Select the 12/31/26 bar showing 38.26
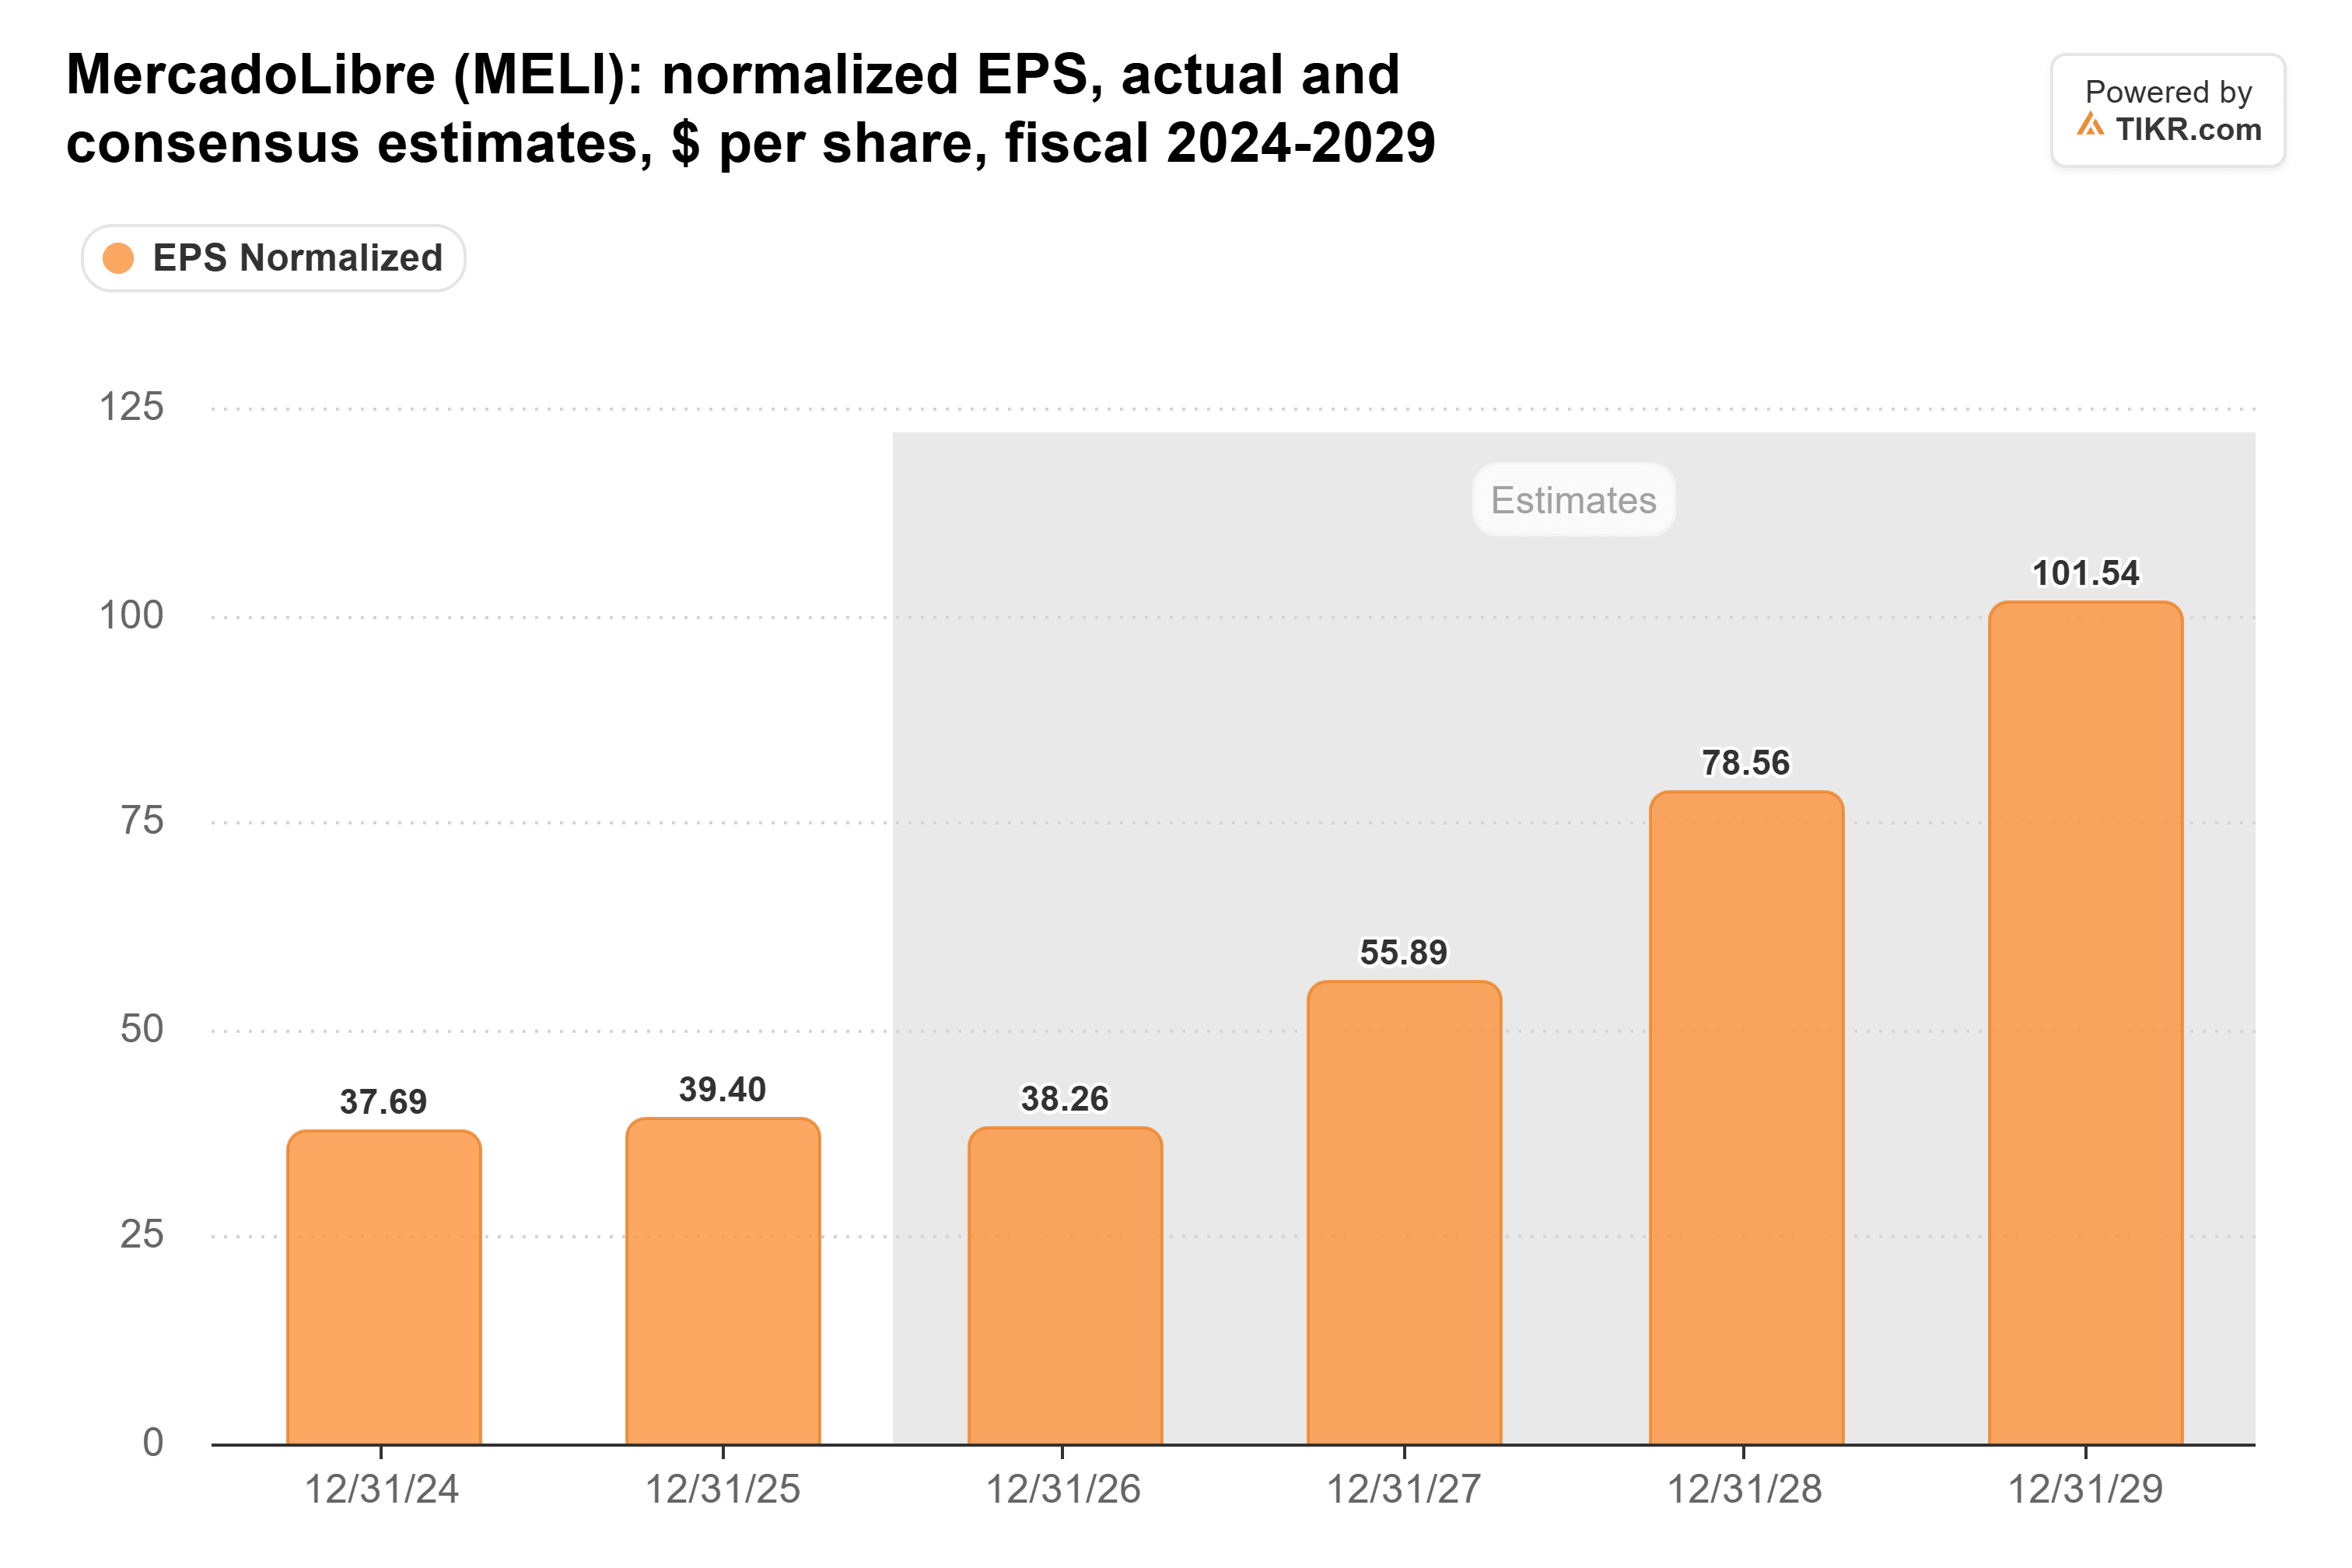This screenshot has width=2352, height=1568. click(x=1065, y=1285)
